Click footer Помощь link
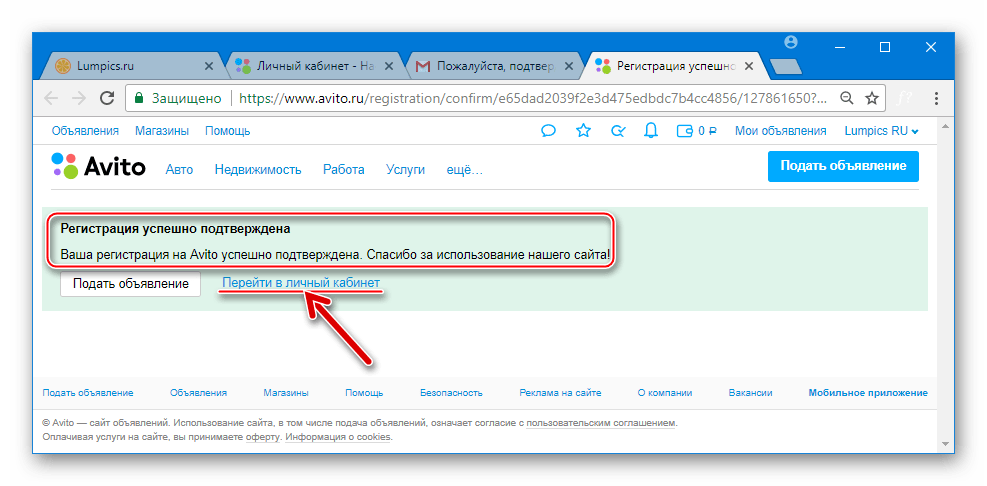987x486 pixels. point(364,393)
